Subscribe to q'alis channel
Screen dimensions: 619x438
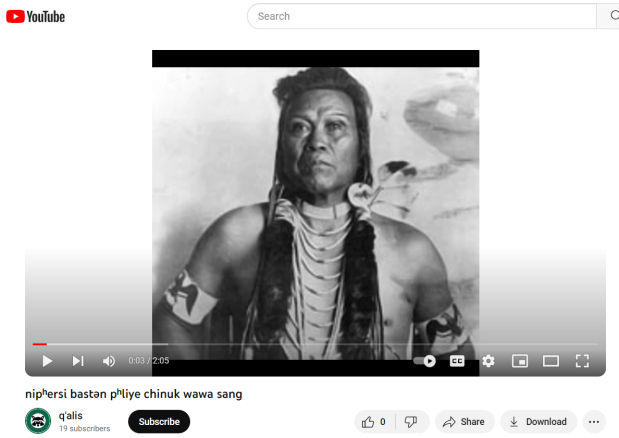pos(159,422)
